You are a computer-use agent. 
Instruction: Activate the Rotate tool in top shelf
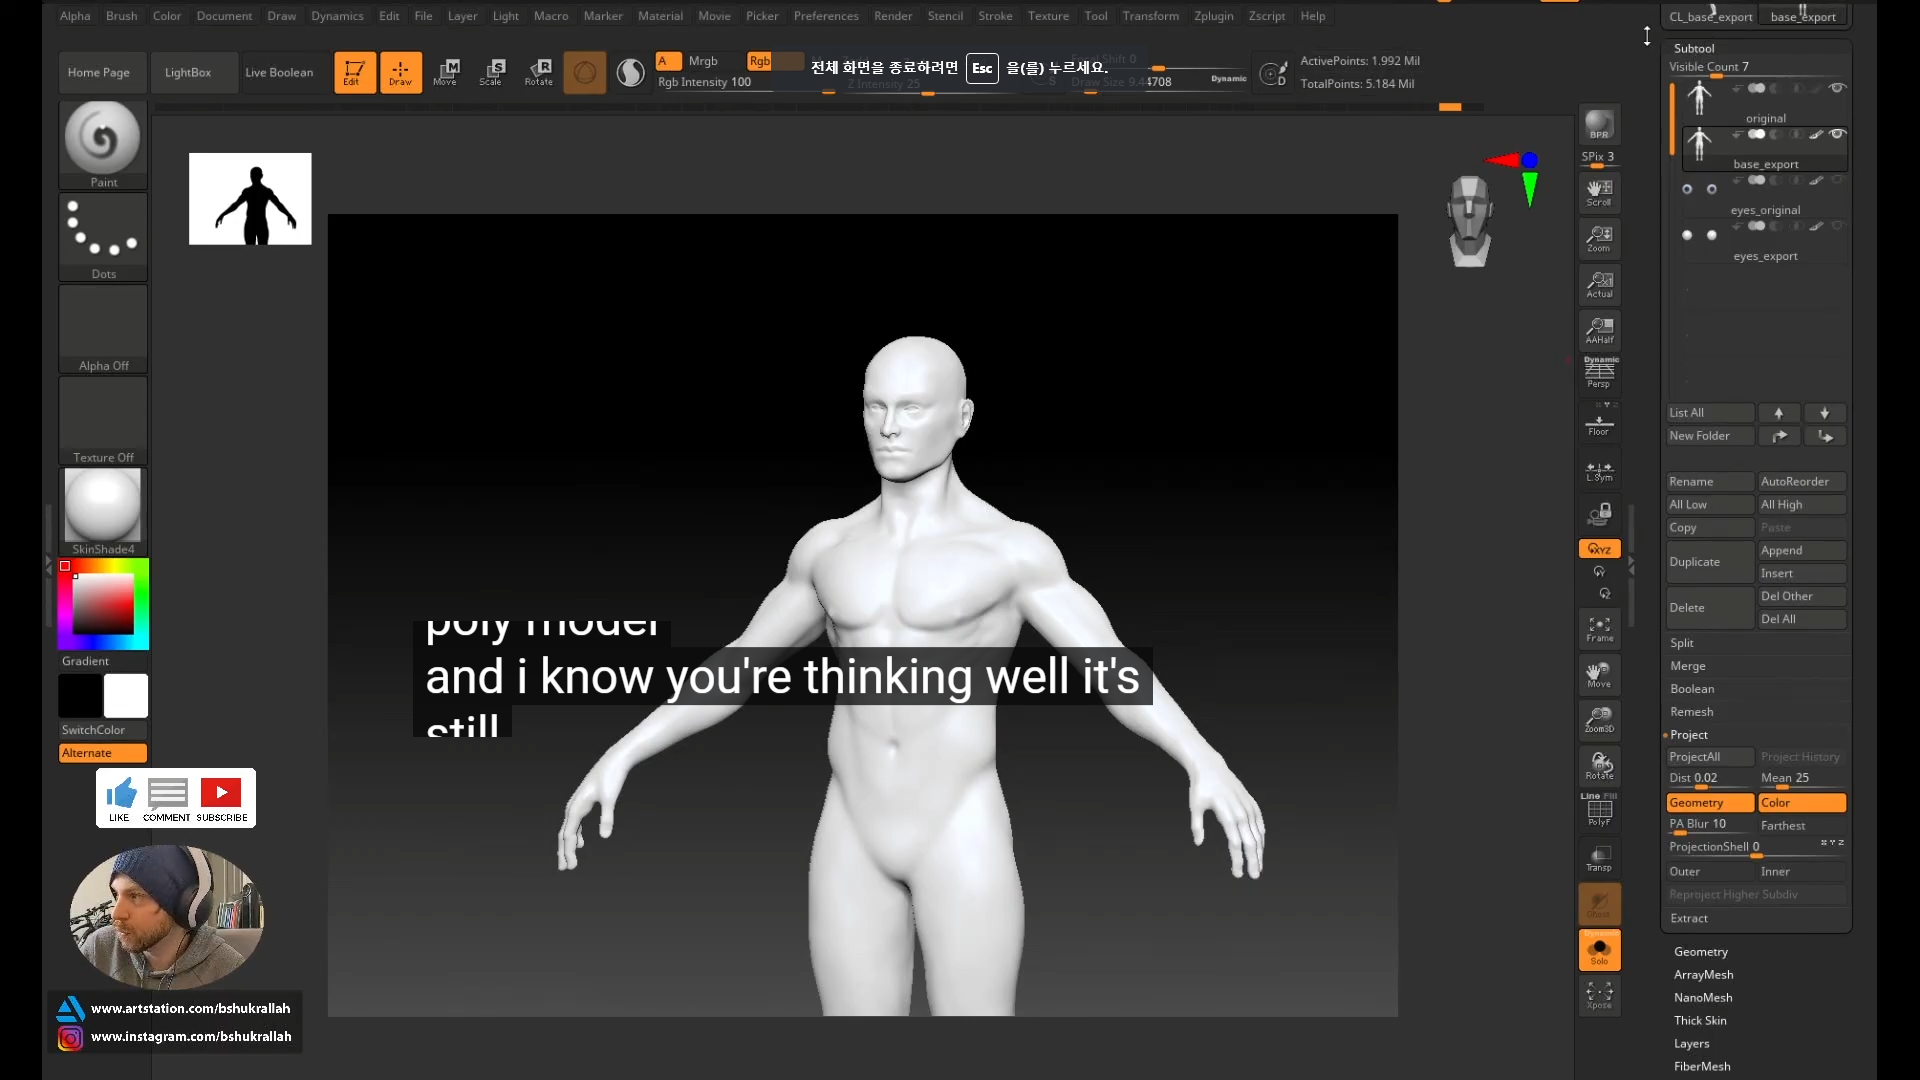[539, 72]
